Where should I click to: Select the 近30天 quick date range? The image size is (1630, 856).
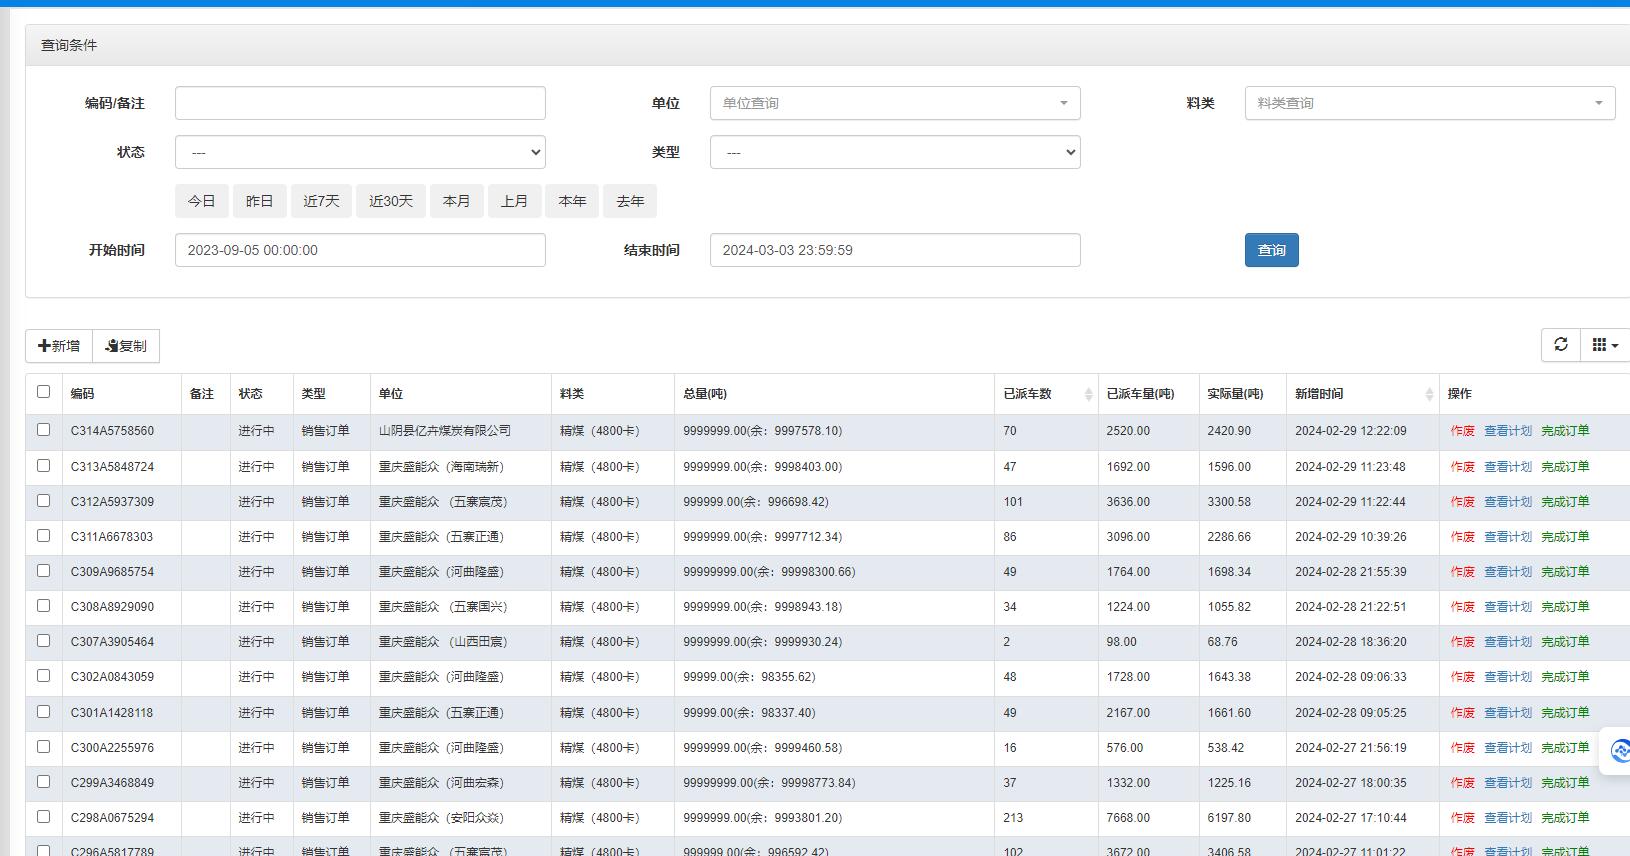point(391,201)
